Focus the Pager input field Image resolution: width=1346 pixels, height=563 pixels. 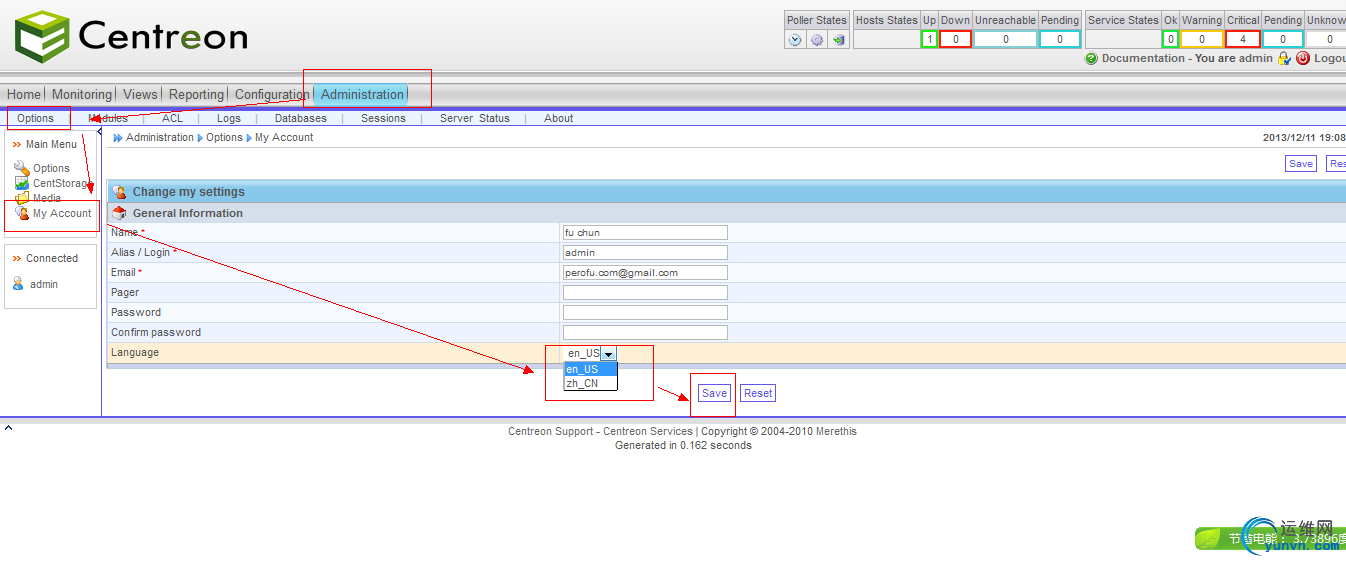645,292
